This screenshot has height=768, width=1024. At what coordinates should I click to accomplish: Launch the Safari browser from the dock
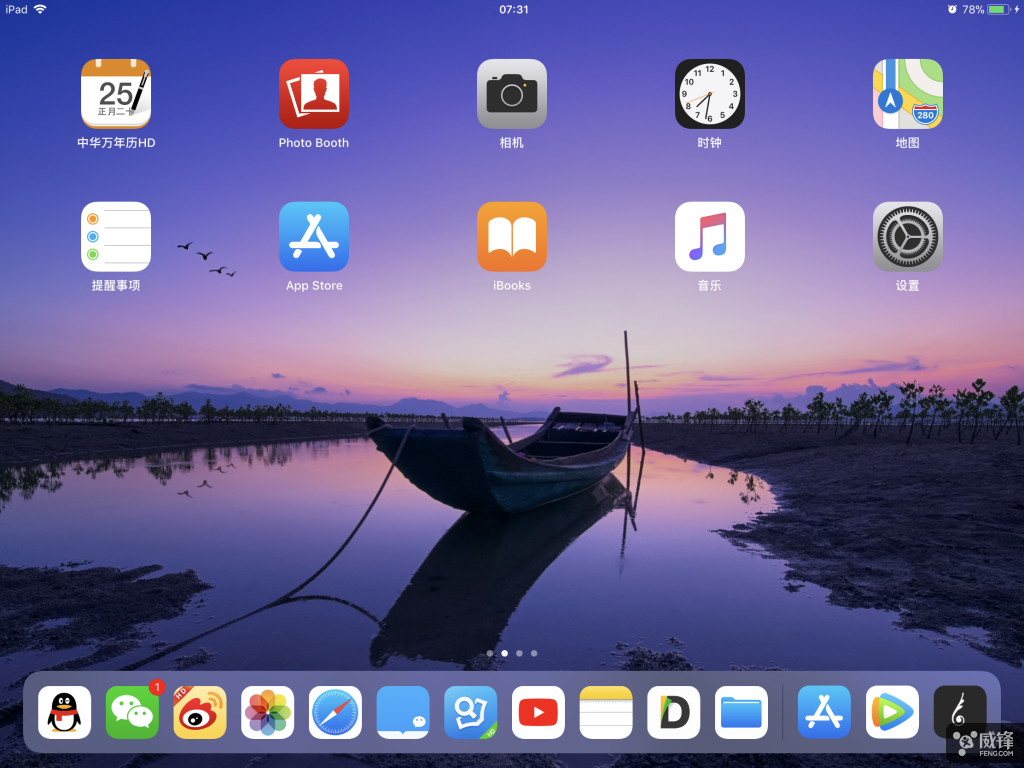335,712
